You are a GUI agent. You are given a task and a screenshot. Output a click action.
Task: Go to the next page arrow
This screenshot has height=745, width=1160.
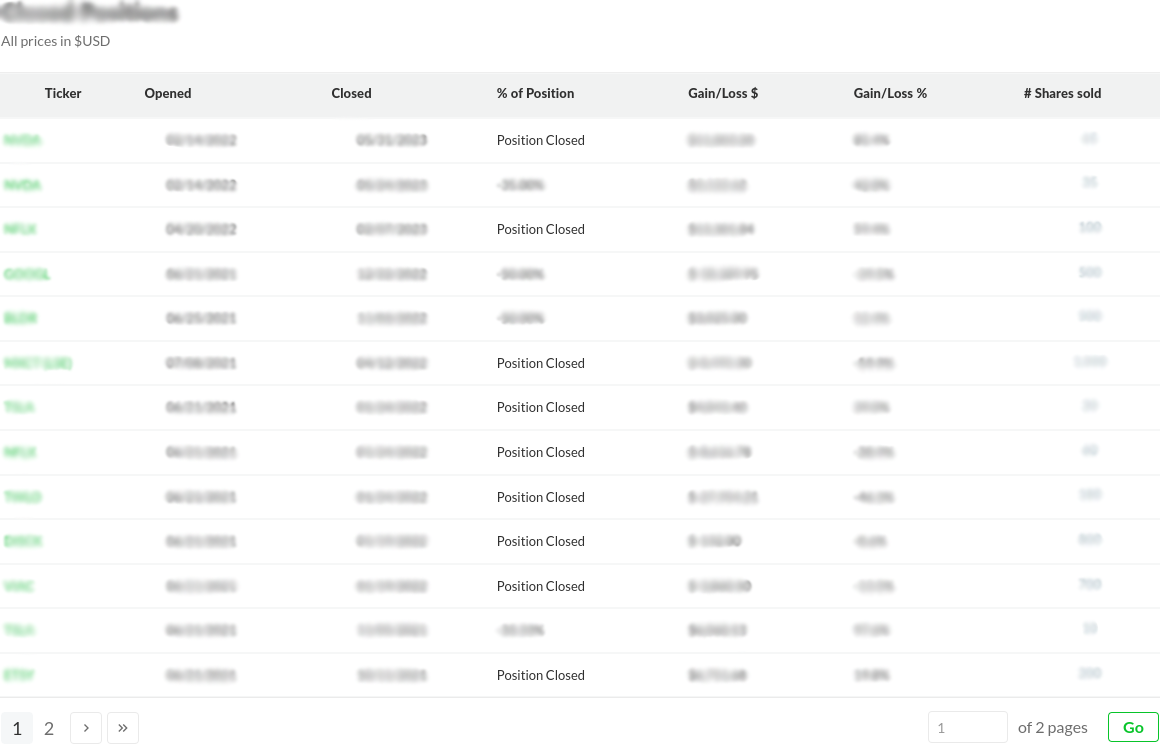[x=86, y=728]
